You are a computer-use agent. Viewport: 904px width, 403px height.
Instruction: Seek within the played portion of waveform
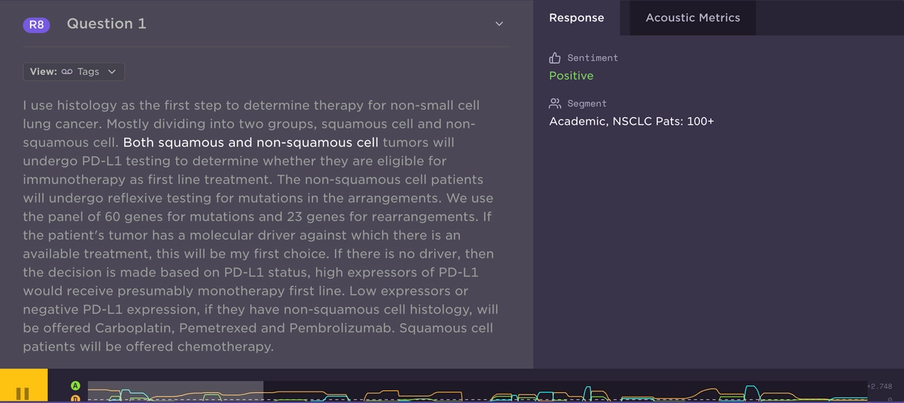tap(175, 391)
